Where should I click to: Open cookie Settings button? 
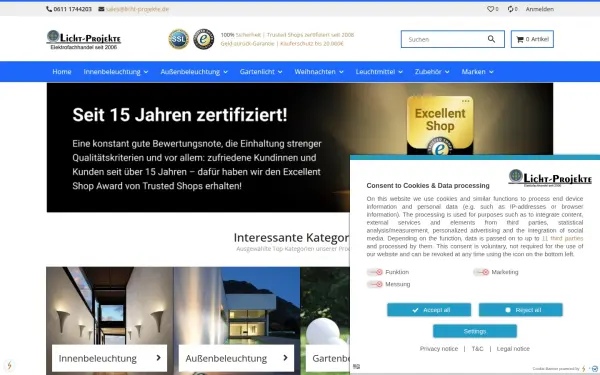(475, 331)
